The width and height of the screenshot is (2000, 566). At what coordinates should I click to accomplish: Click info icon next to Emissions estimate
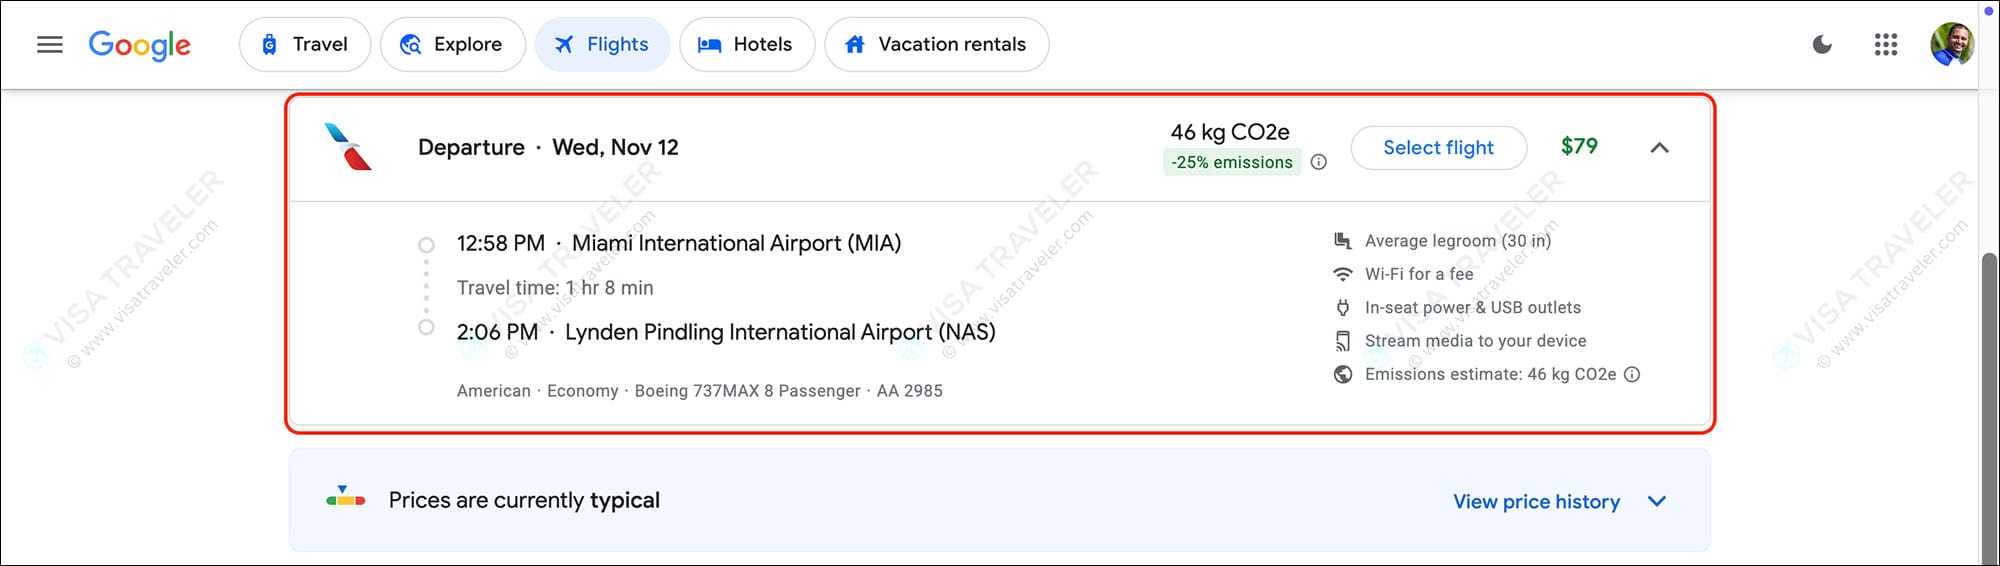[x=1632, y=374]
